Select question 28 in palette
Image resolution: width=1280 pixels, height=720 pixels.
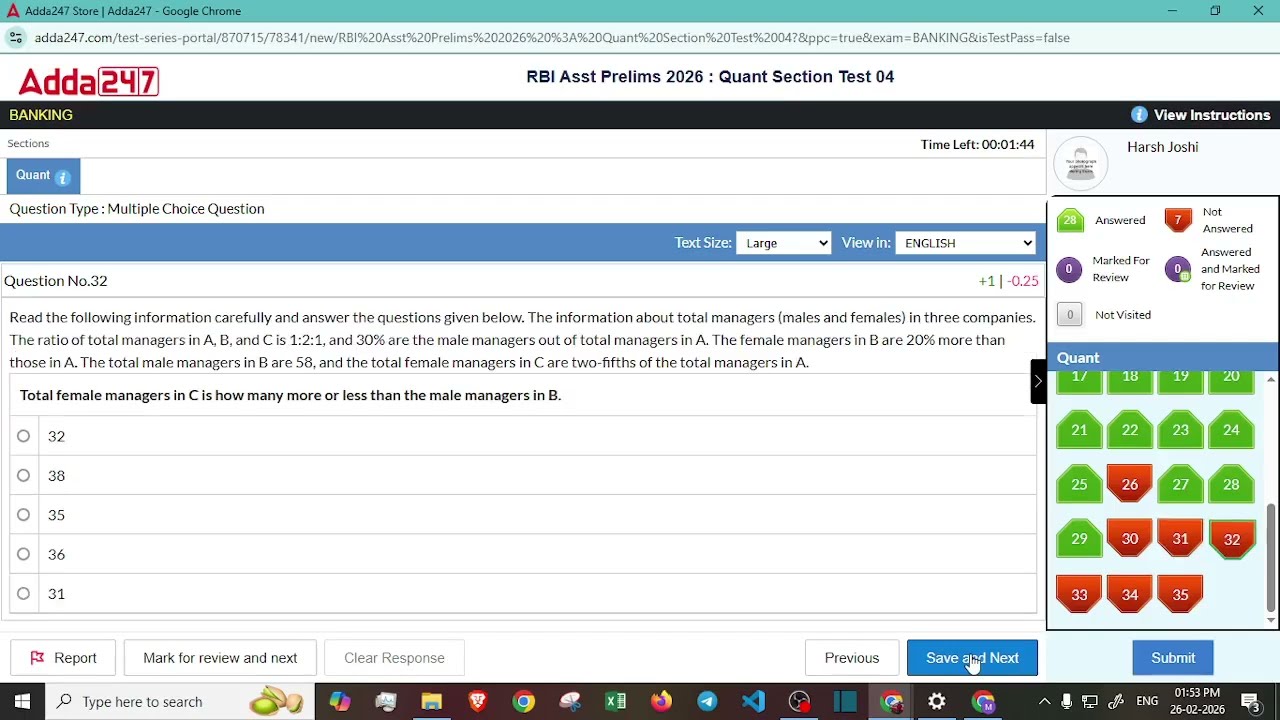tap(1231, 485)
